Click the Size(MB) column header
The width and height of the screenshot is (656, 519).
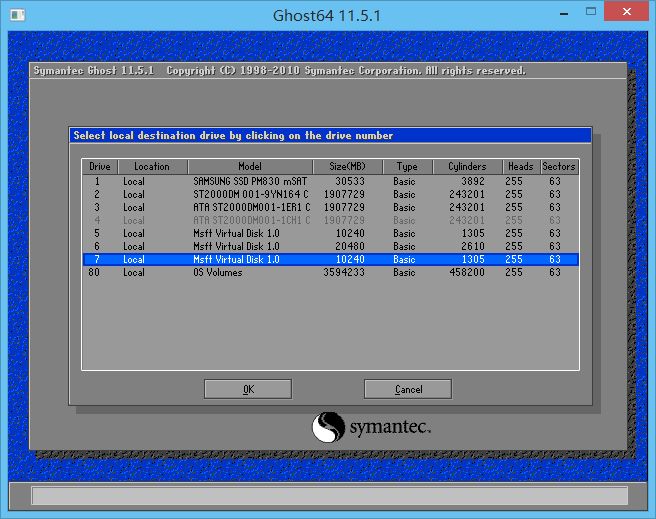click(347, 167)
